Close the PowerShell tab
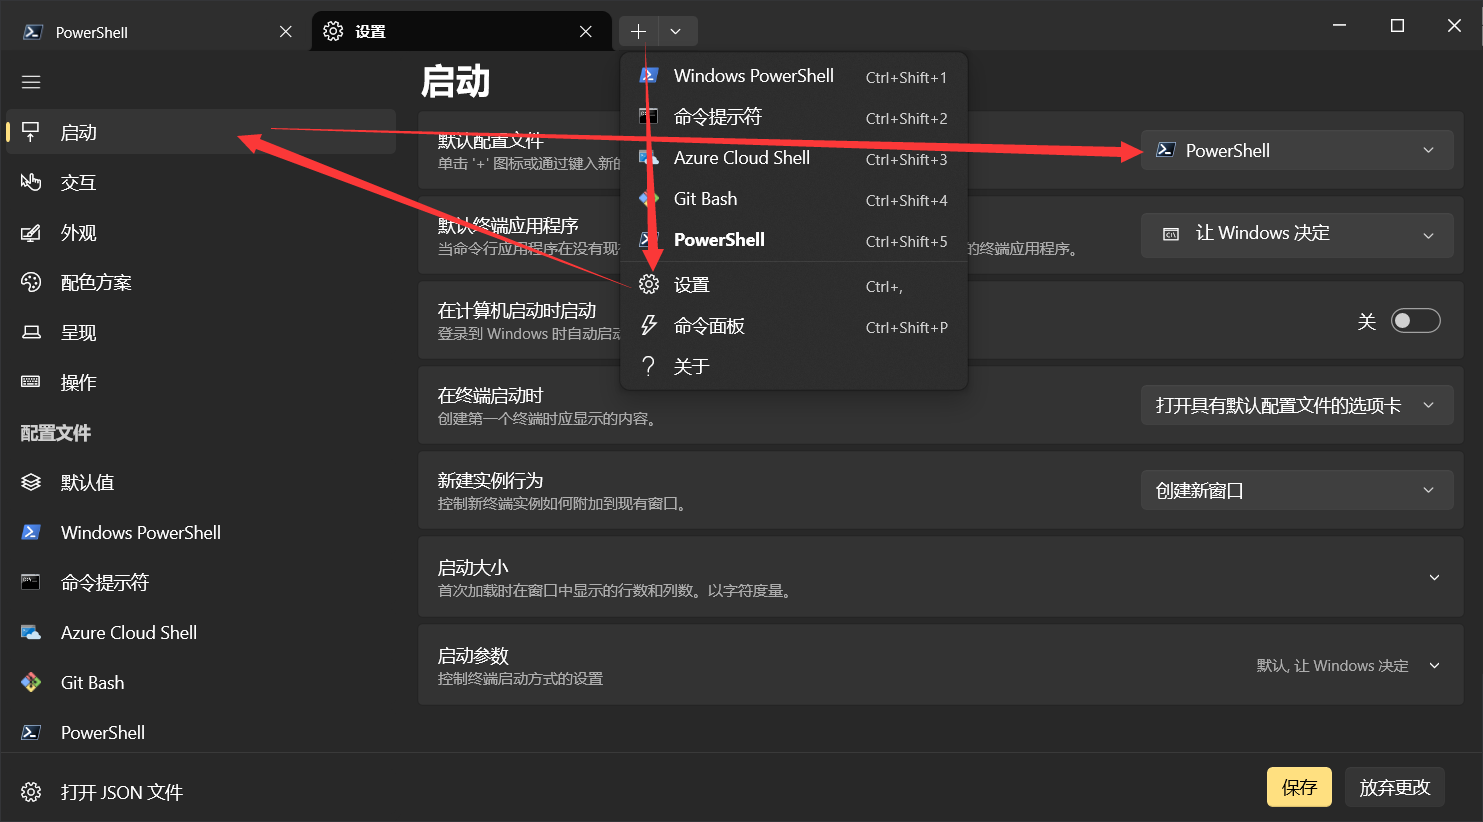 point(286,32)
